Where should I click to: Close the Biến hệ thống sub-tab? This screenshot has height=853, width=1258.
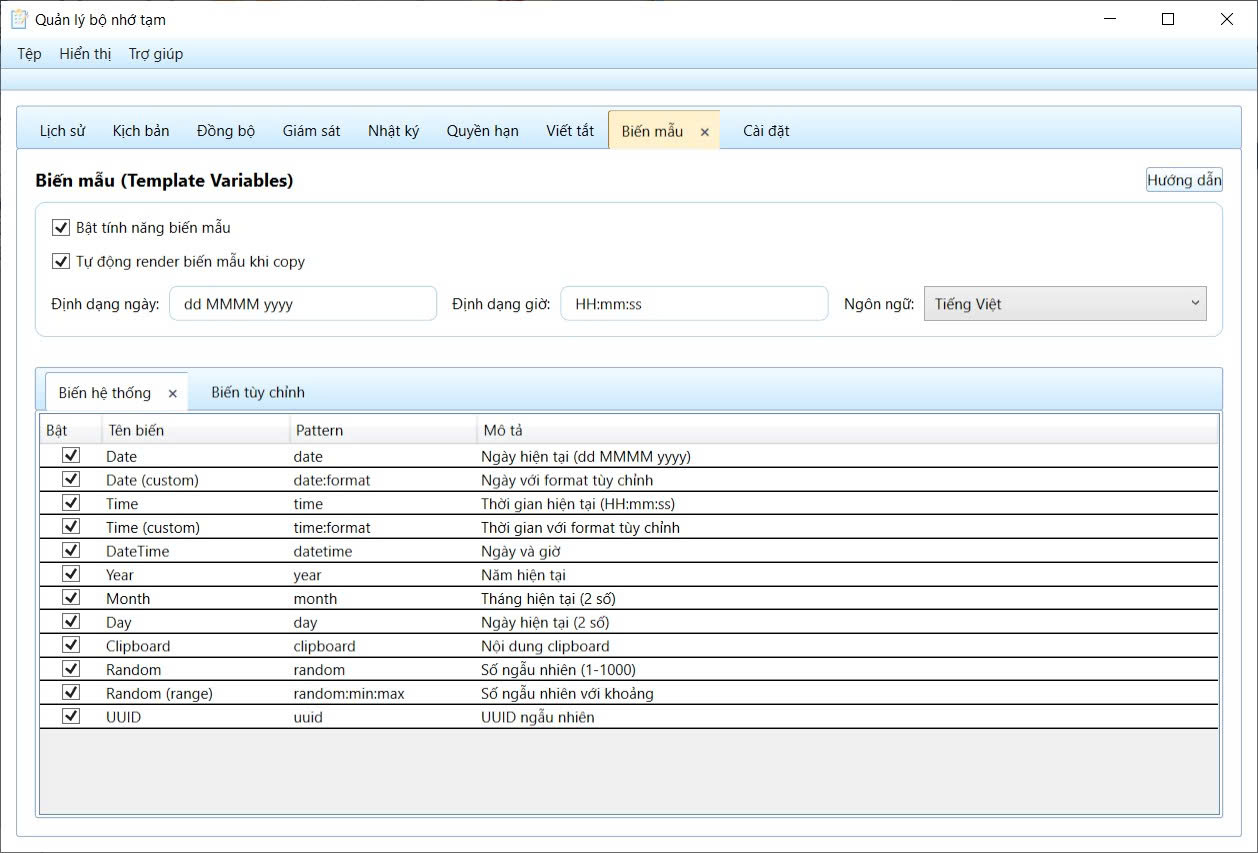[x=172, y=394]
